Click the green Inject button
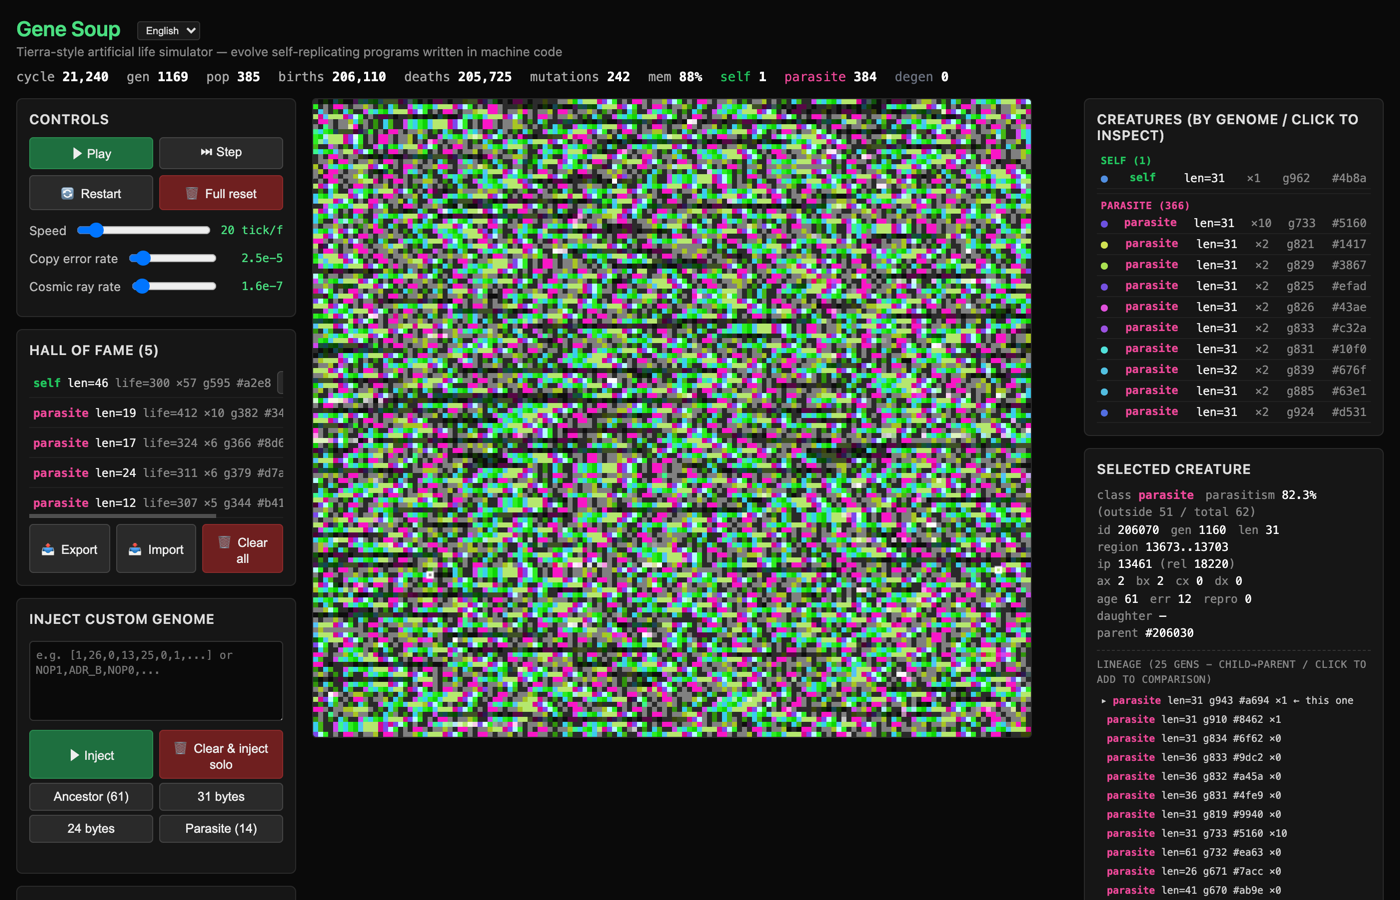This screenshot has width=1400, height=900. (91, 755)
